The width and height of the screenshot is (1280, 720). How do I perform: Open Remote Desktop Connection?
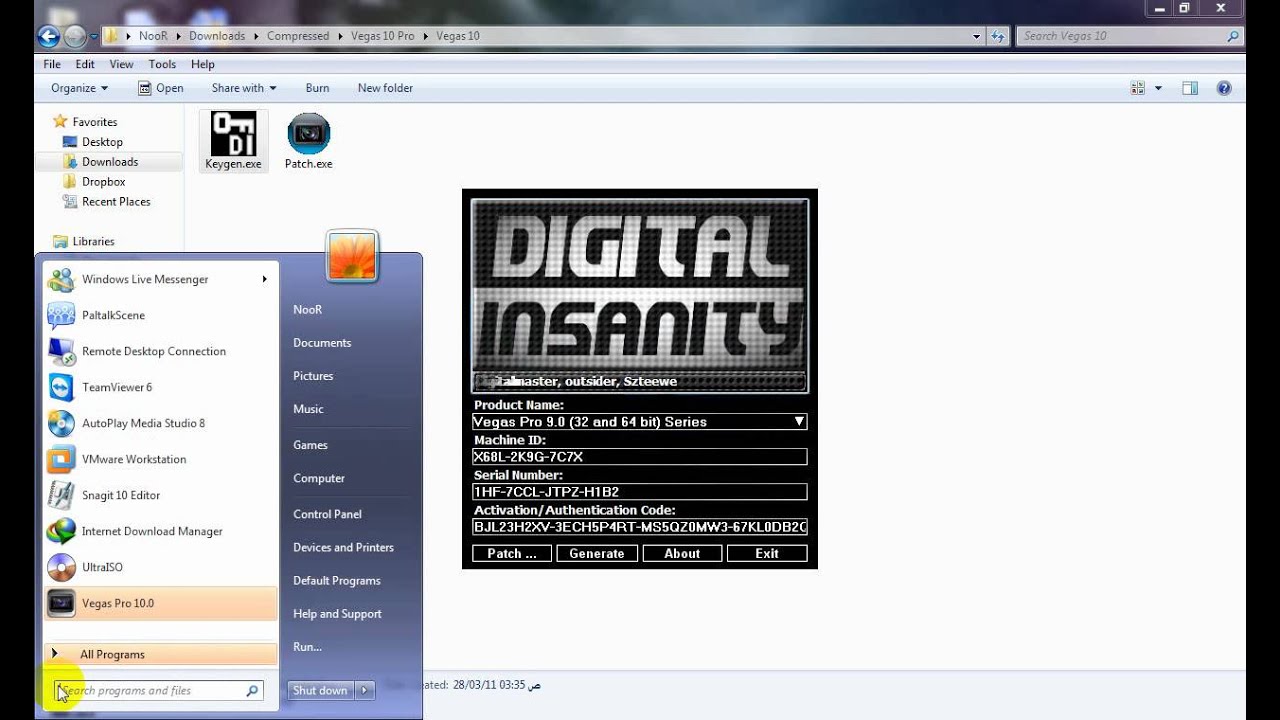pos(158,351)
